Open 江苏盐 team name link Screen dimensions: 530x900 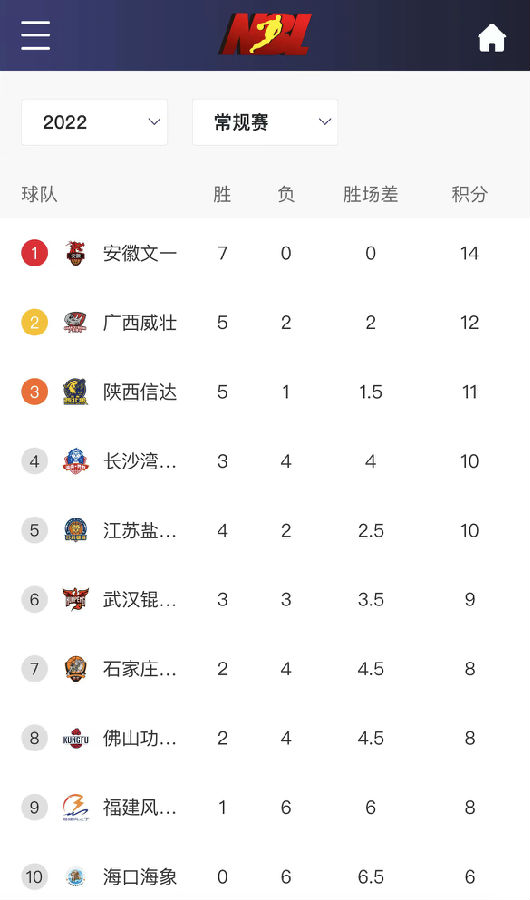coord(140,530)
